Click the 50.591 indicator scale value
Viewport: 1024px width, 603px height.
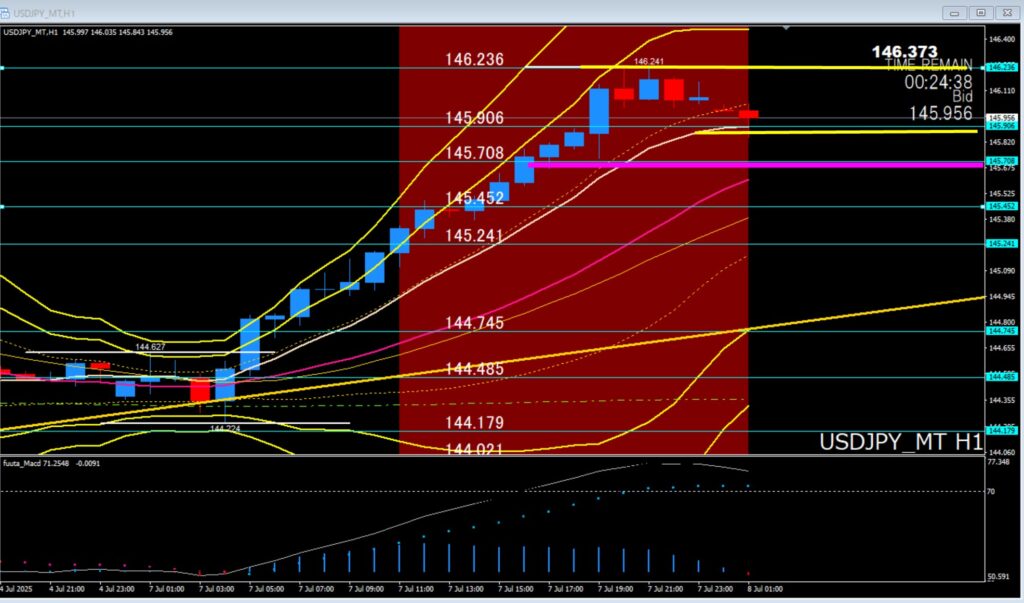(x=999, y=576)
